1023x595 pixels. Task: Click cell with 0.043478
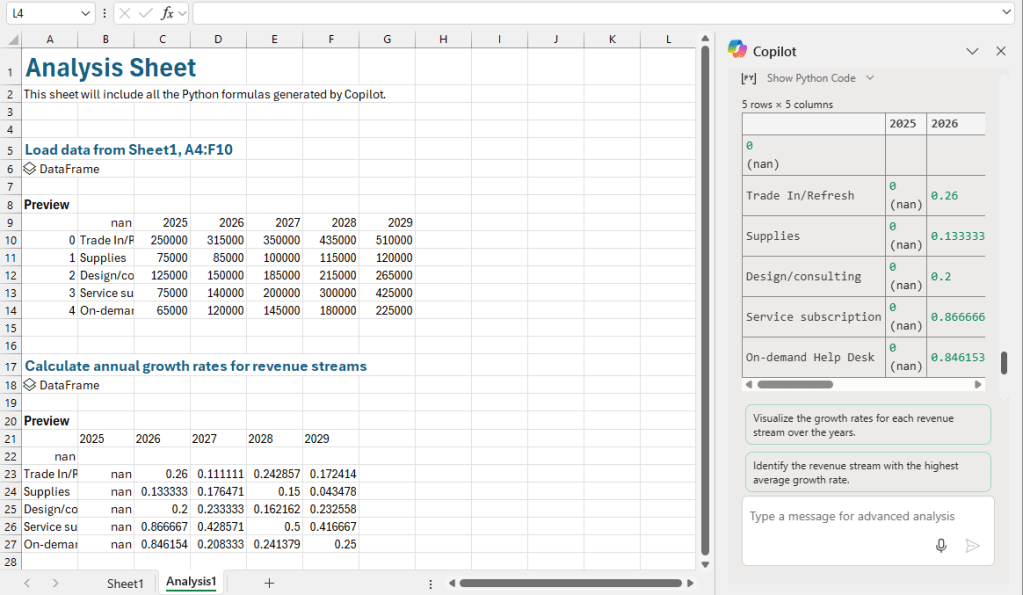tap(331, 491)
